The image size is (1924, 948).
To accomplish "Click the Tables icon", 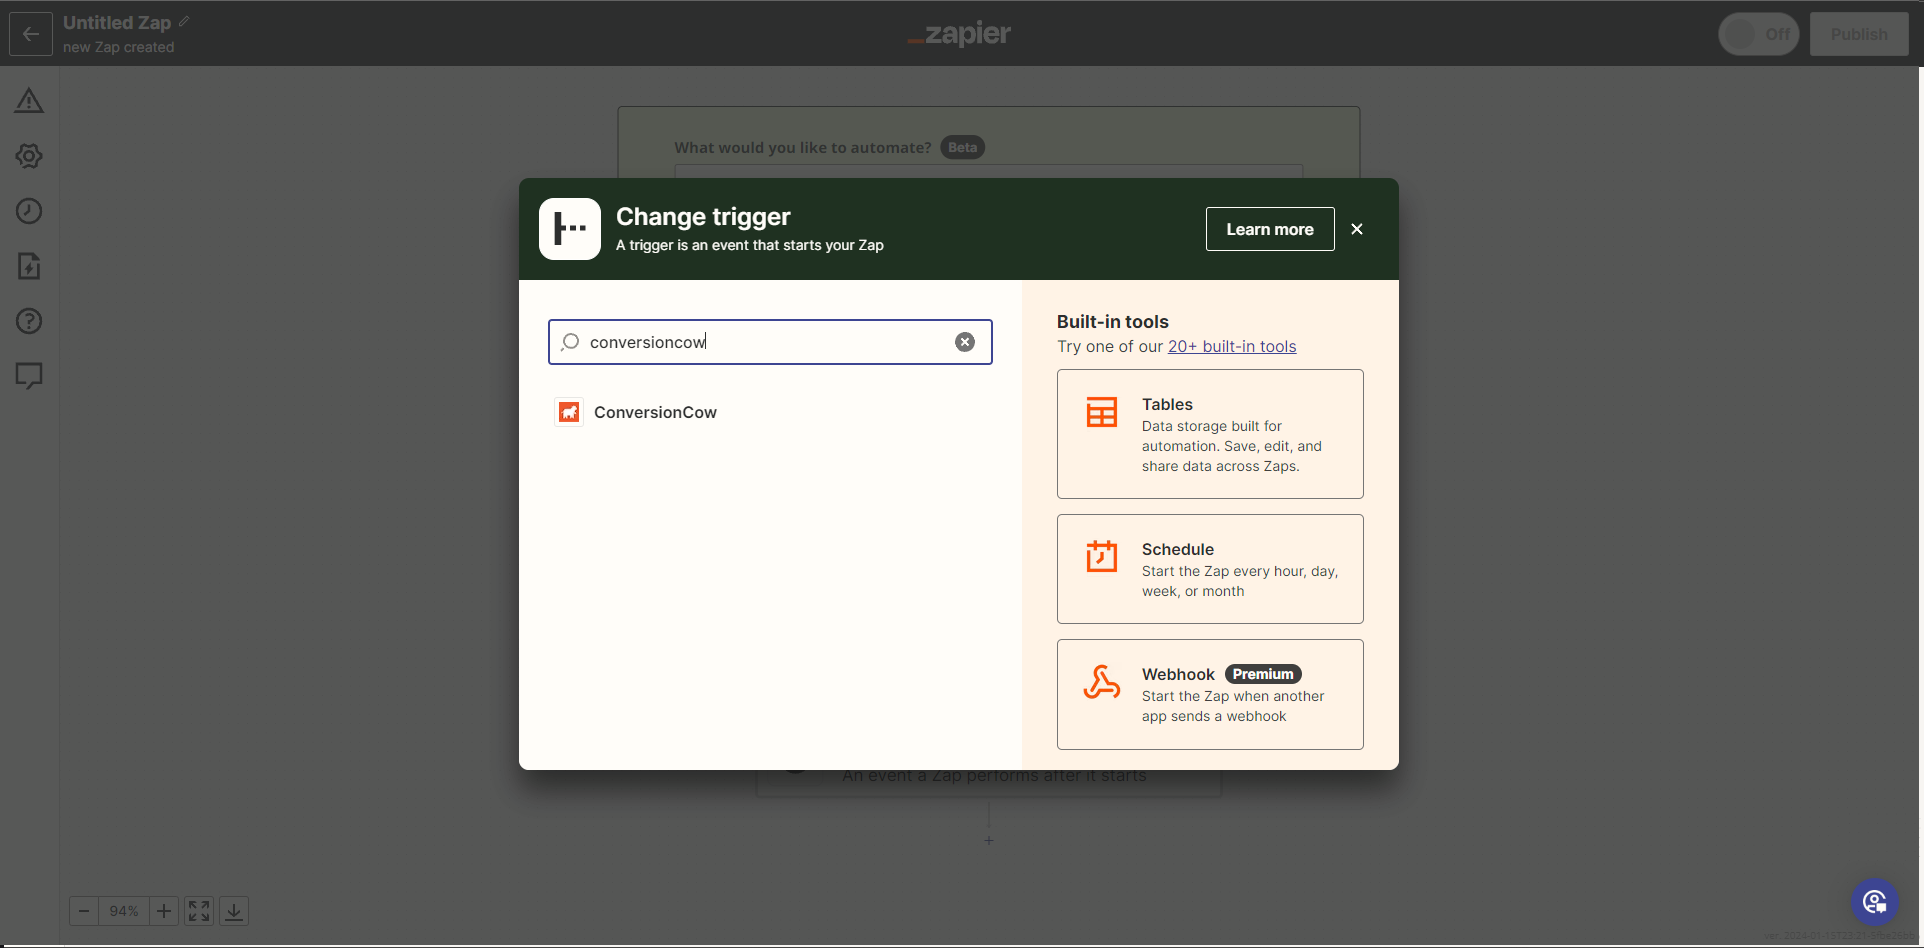I will point(1102,412).
